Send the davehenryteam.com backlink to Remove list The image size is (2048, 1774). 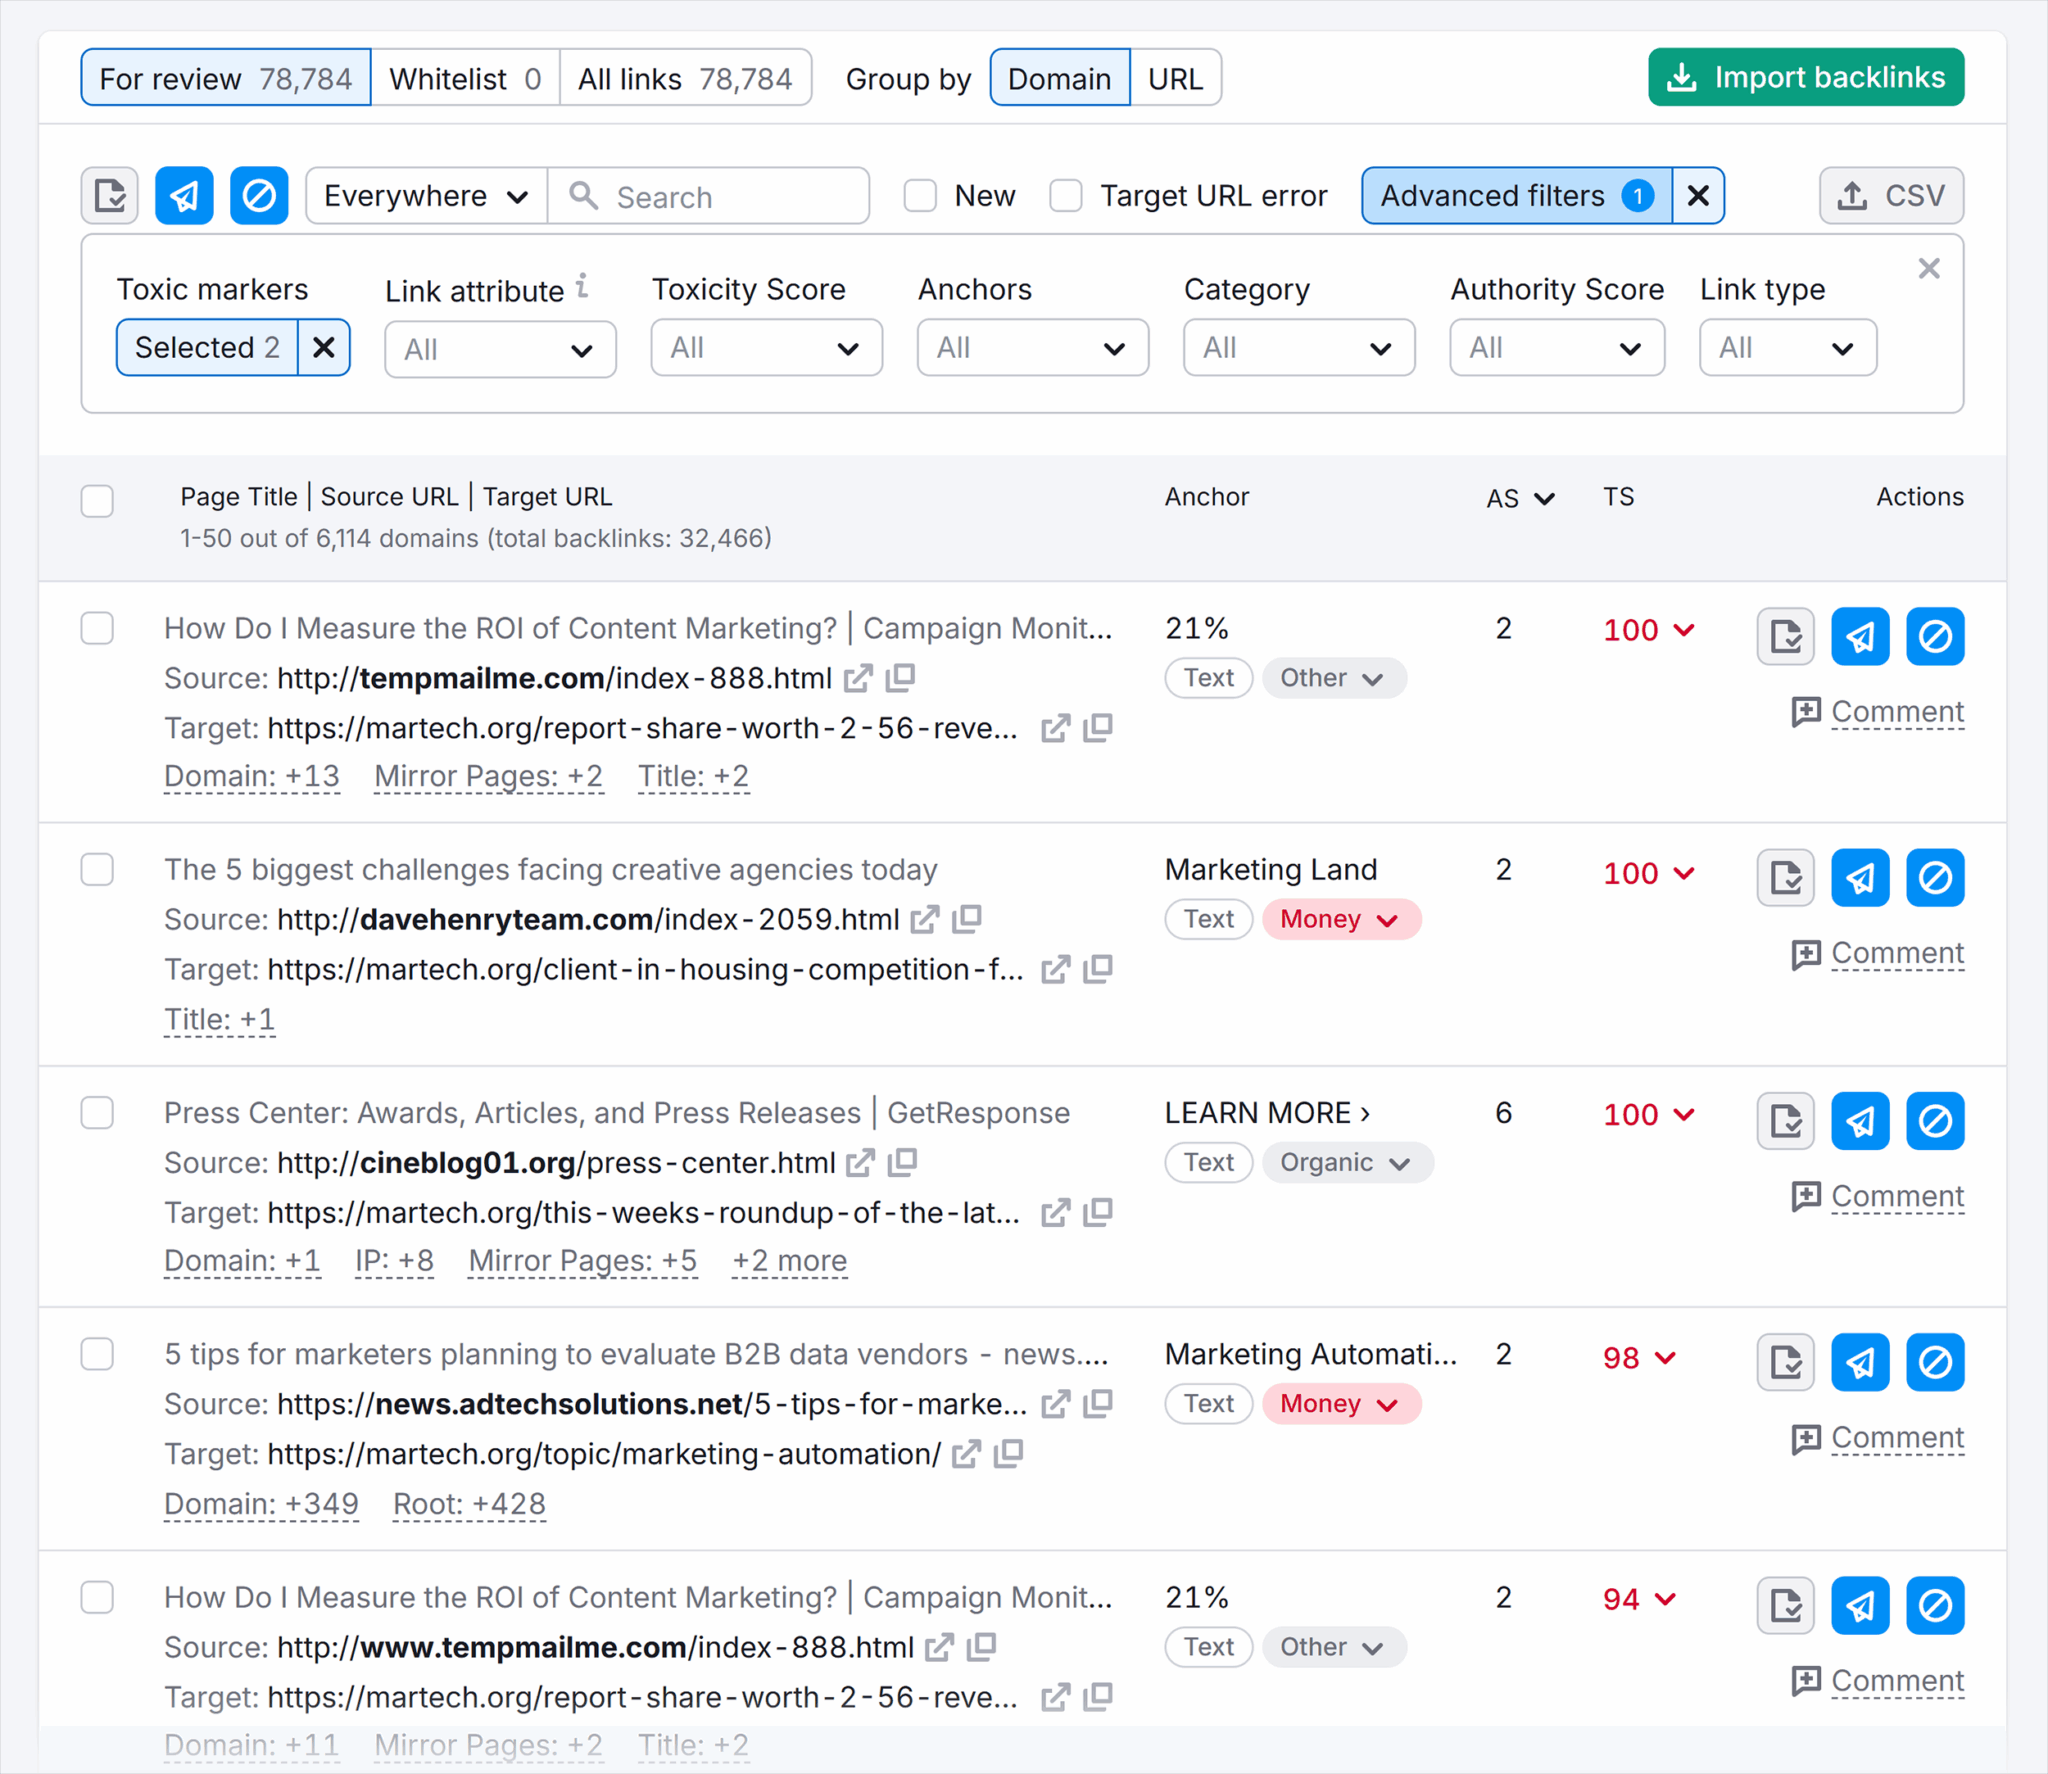tap(1860, 877)
